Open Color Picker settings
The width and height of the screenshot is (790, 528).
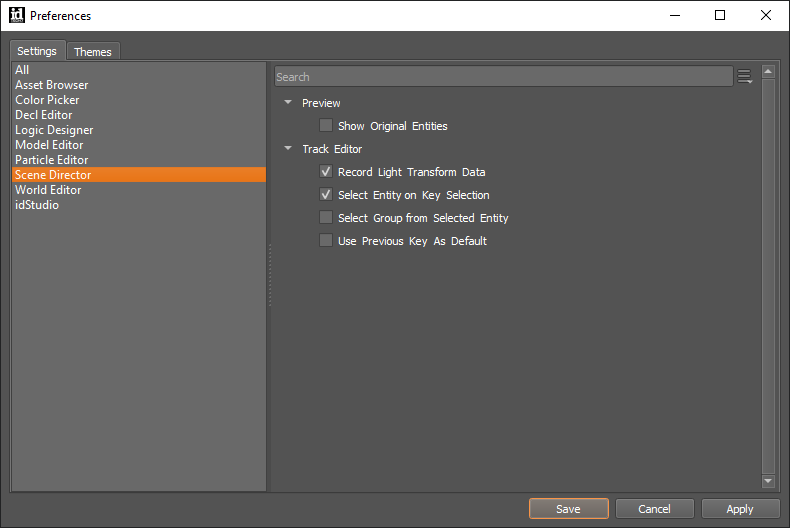(x=139, y=100)
